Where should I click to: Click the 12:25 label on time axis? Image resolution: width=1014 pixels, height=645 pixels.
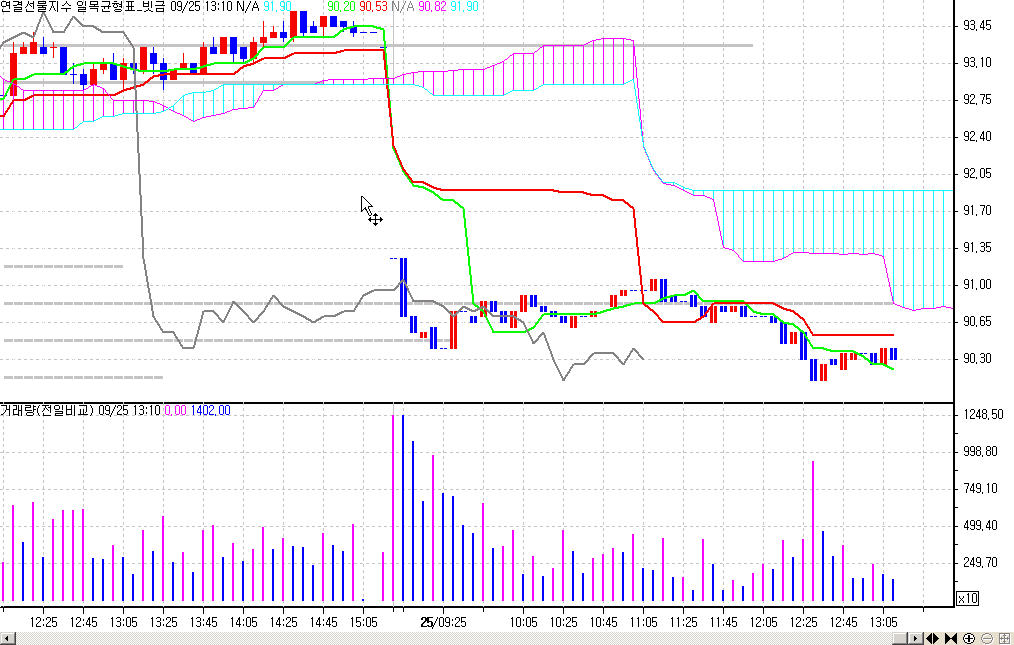(43, 622)
